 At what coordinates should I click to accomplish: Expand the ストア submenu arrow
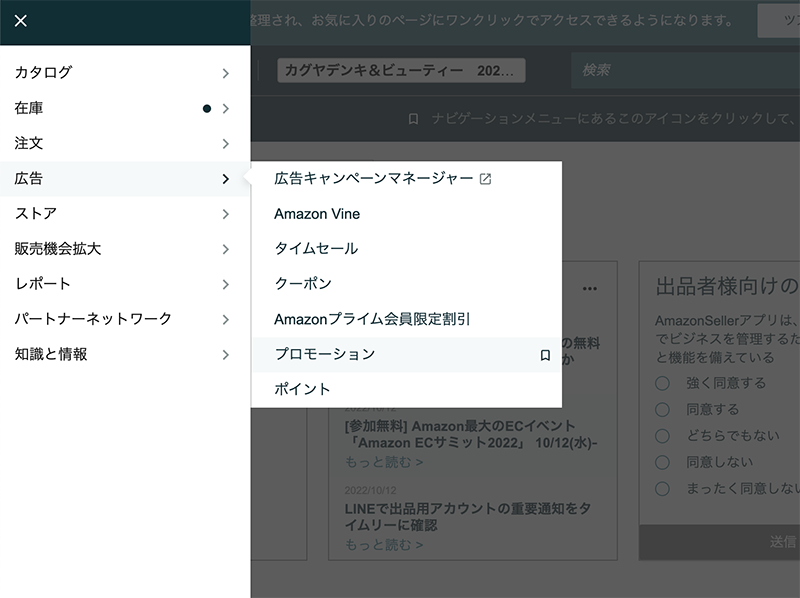point(226,214)
